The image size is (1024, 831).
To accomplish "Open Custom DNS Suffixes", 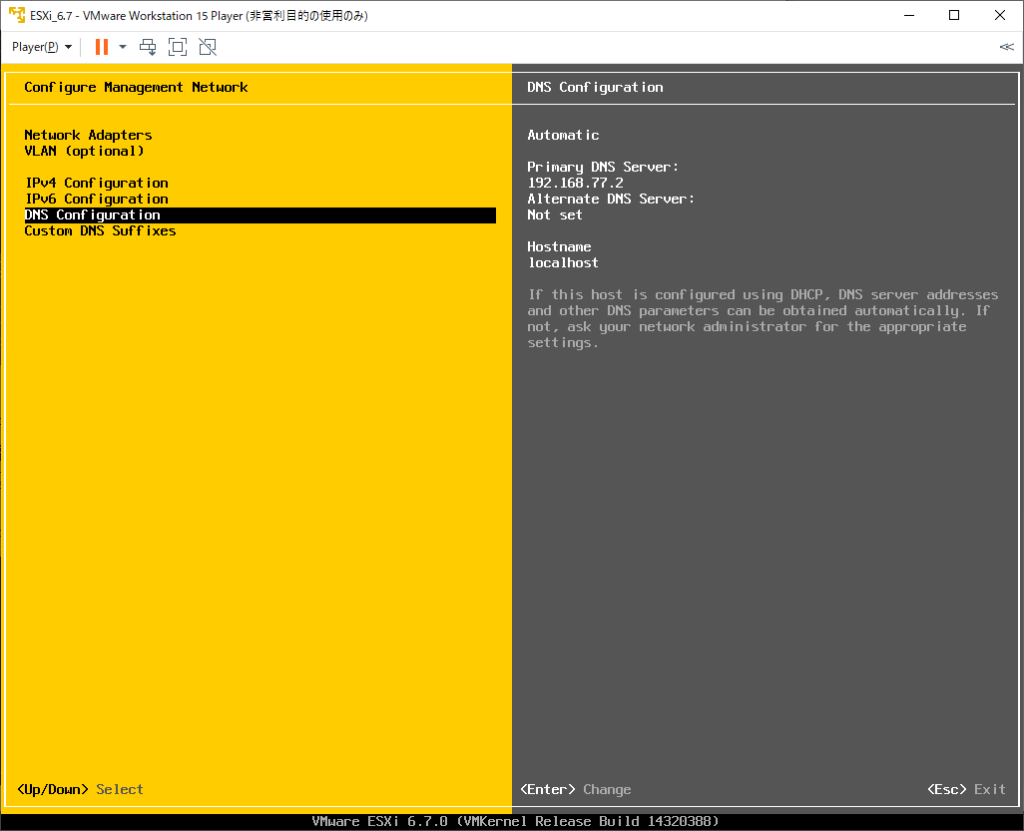I will (100, 231).
